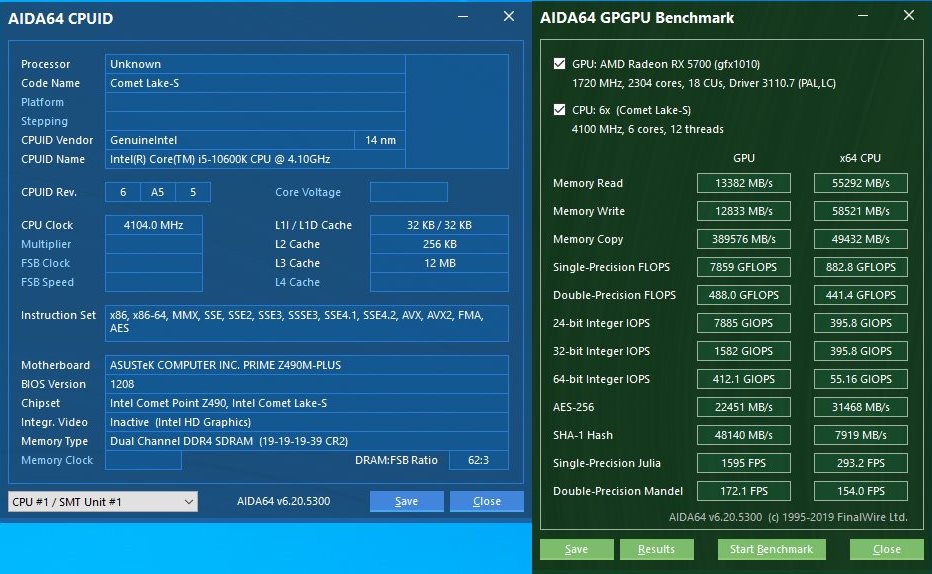The image size is (932, 574).
Task: Click the CPUID Vendor value GenuineIntel
Action: pyautogui.click(x=229, y=140)
